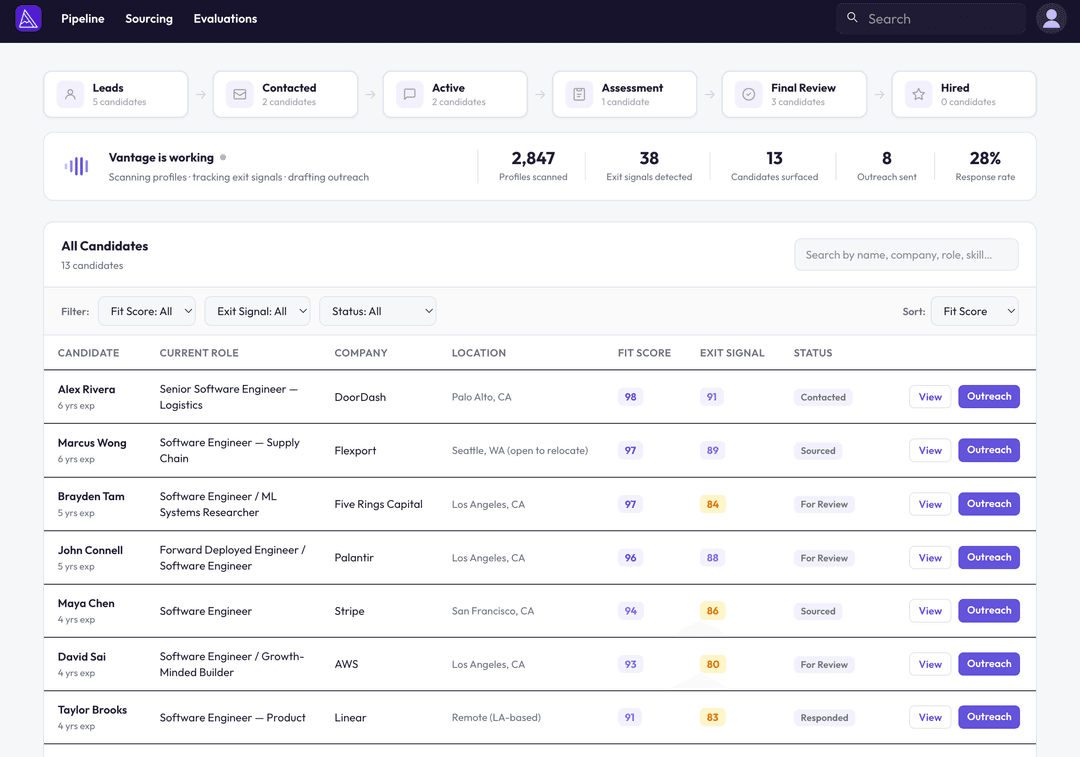Select the Leads stage card
Image resolution: width=1080 pixels, height=757 pixels.
(116, 94)
